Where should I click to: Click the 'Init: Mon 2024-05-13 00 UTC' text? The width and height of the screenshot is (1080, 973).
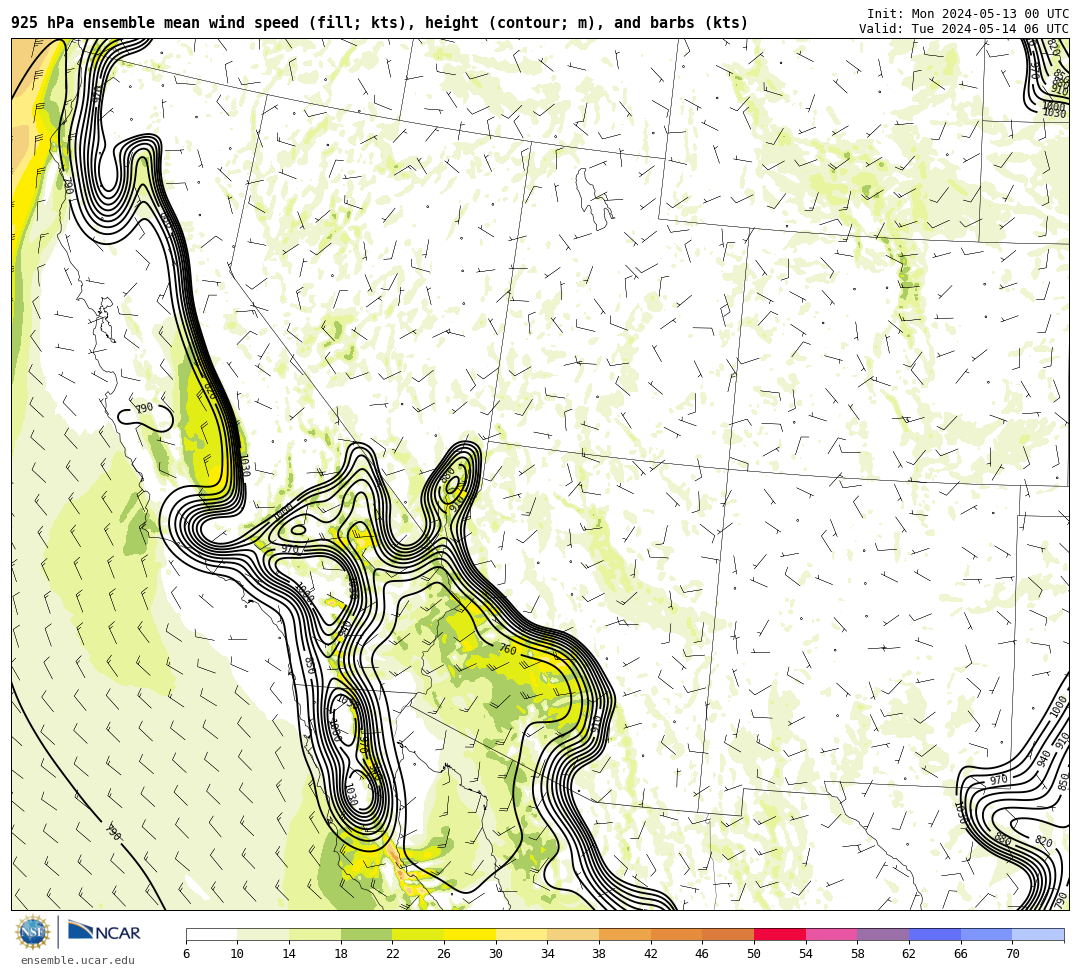coord(968,14)
